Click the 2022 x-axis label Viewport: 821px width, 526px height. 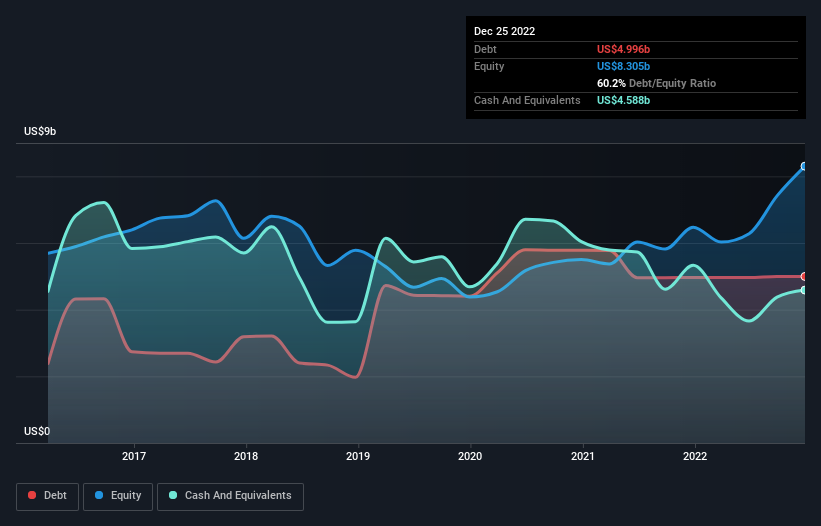pos(695,456)
